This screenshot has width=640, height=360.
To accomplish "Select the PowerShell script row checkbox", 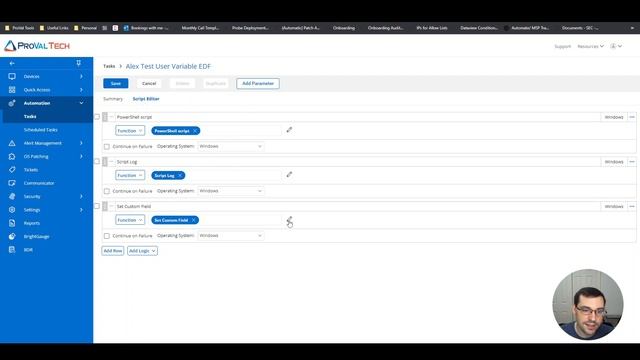I will click(97, 117).
